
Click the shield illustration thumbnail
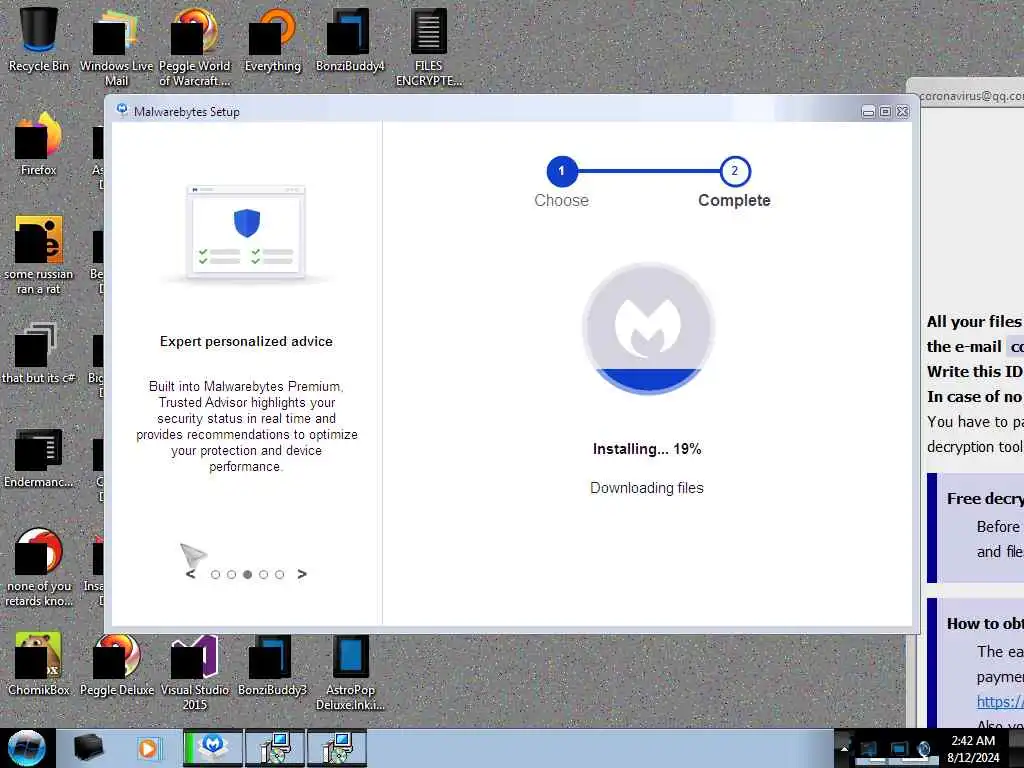tap(246, 232)
